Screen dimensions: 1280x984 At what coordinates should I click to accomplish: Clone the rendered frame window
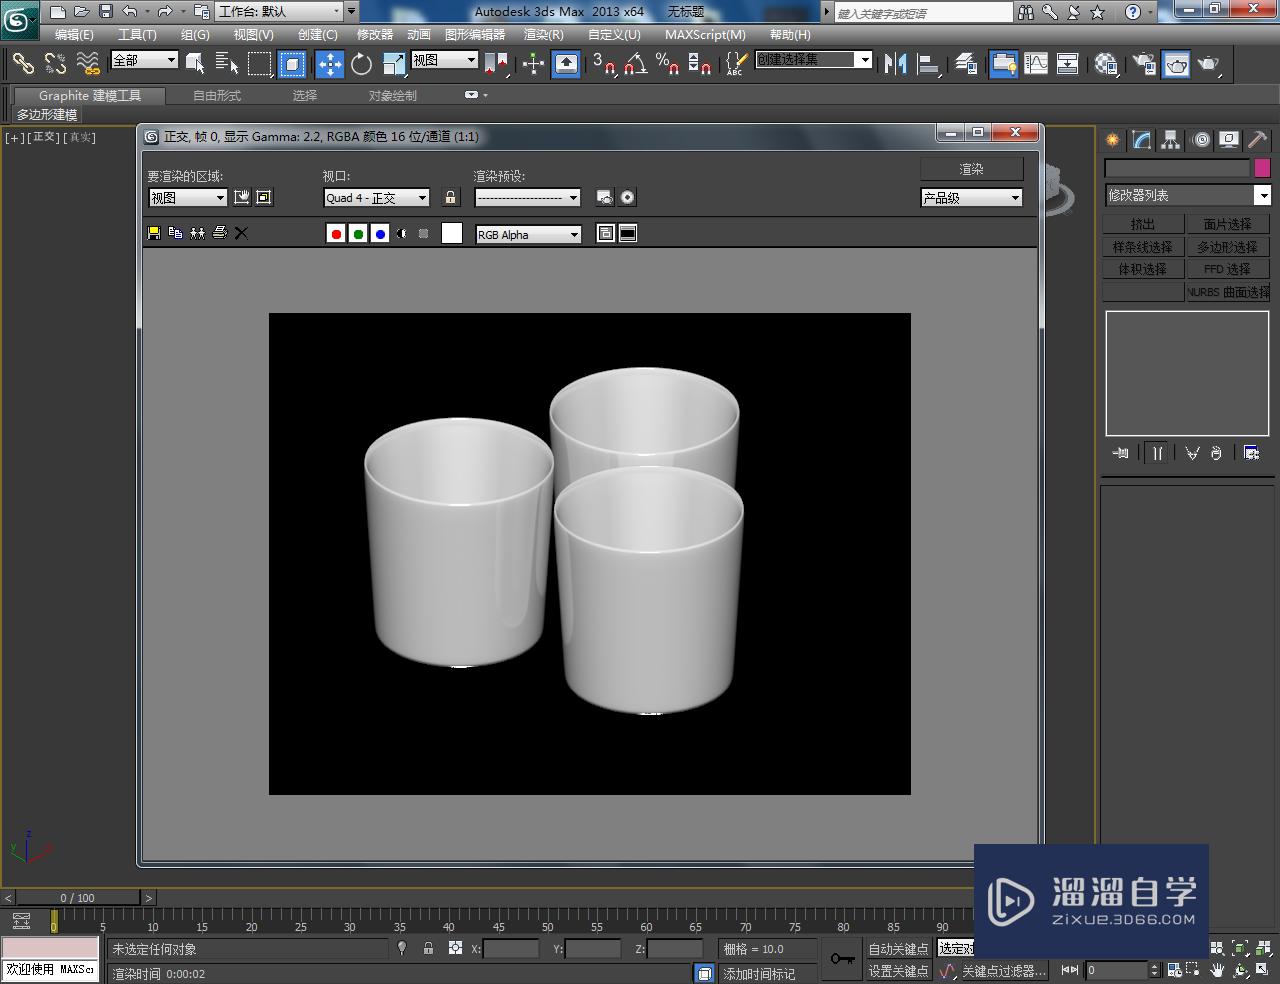(198, 233)
